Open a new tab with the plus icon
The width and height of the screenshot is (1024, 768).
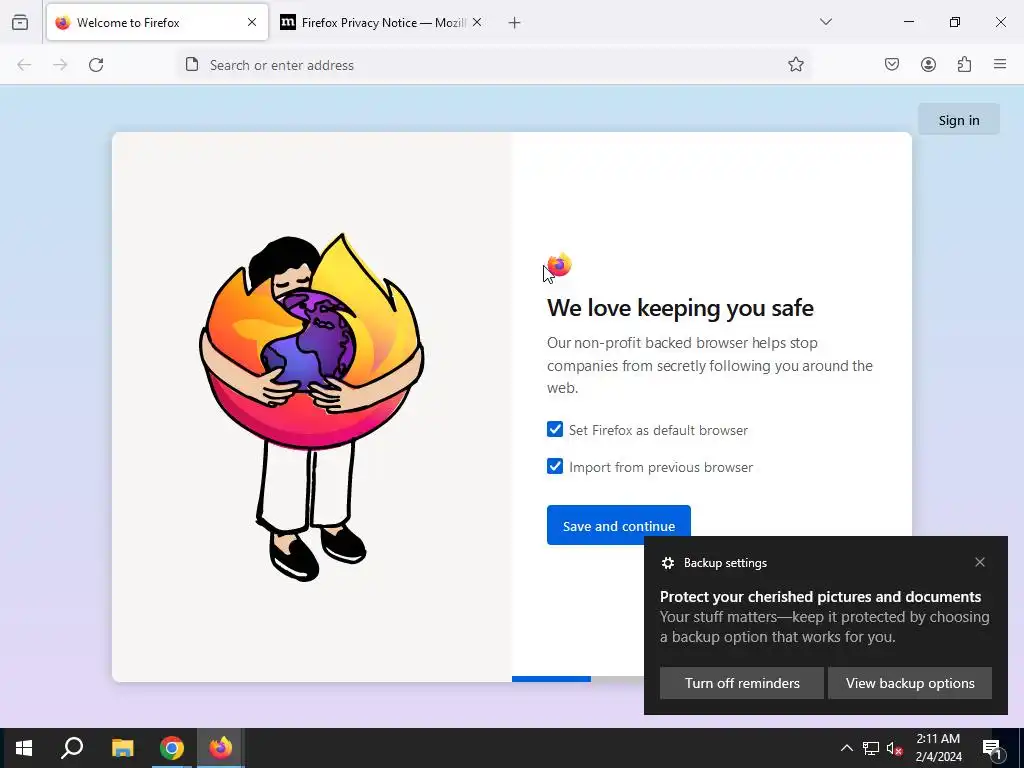pos(515,23)
